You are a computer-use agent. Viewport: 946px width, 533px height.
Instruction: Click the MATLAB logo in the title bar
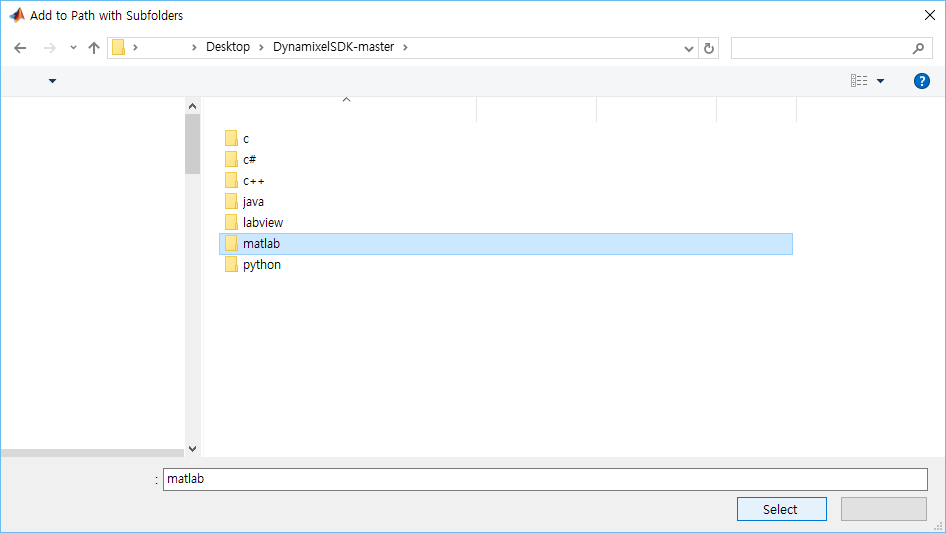click(x=17, y=15)
